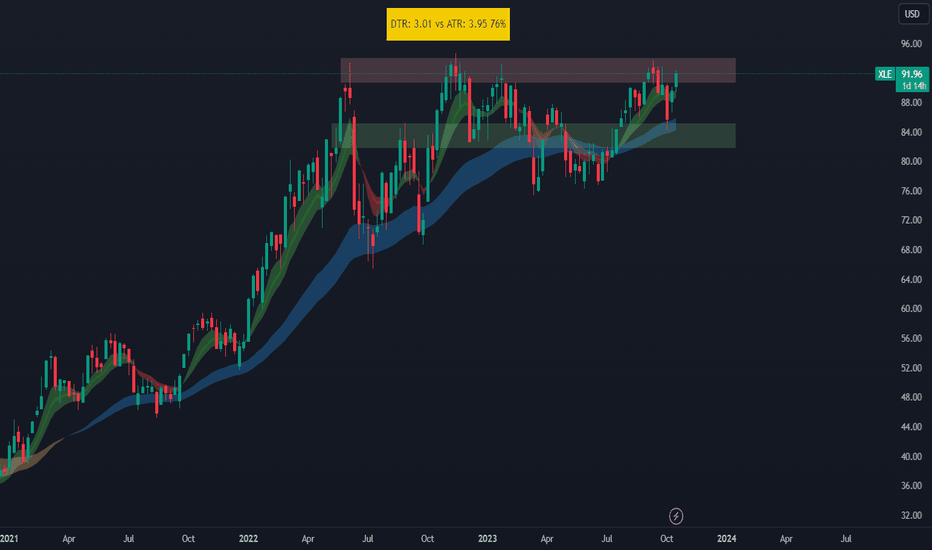932x550 pixels.
Task: Click the 40.00 price axis label
Action: [x=911, y=457]
